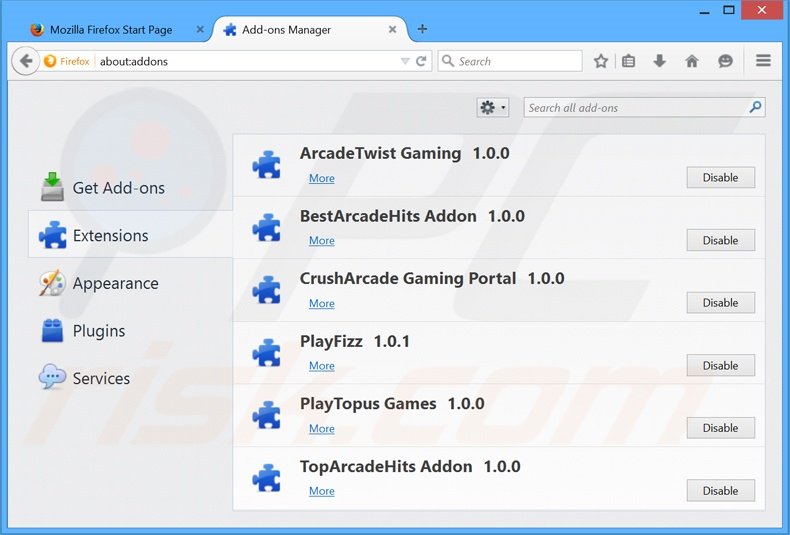Viewport: 790px width, 535px height.
Task: Select the Plugins category in sidebar
Action: click(x=98, y=331)
